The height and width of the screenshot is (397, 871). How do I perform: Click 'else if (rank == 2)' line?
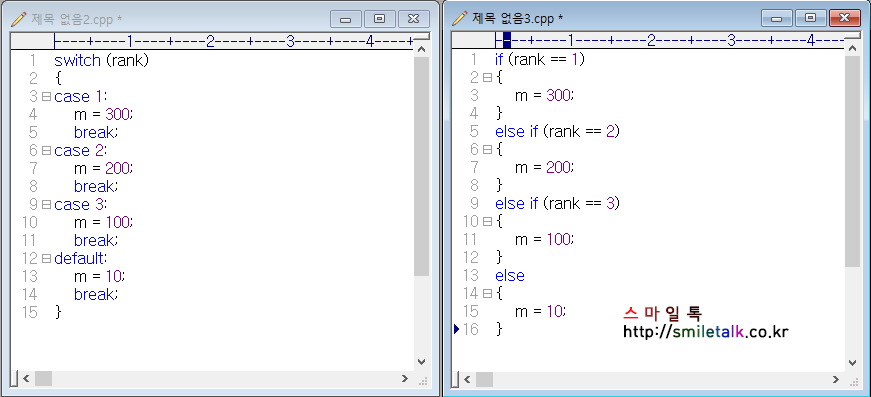pos(557,132)
